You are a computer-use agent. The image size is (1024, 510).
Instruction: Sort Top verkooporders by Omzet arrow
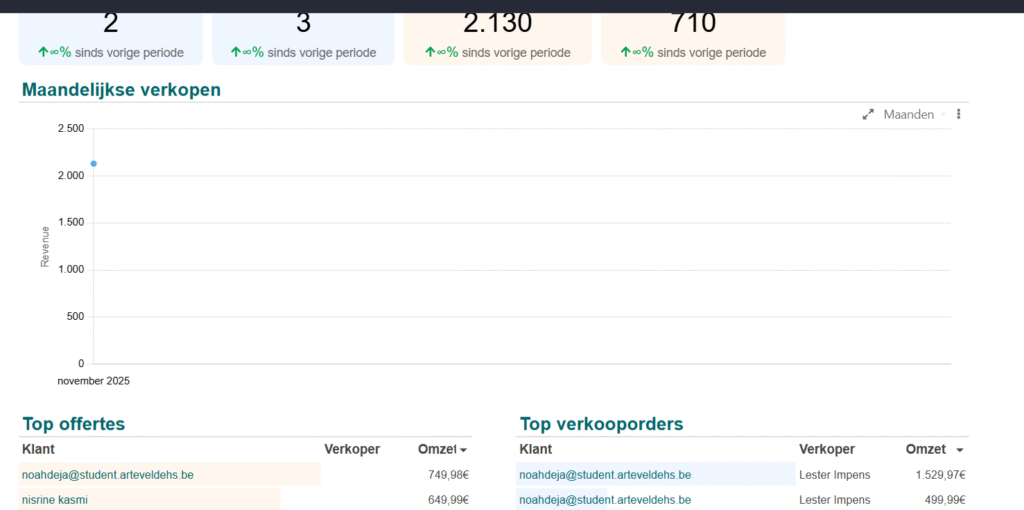(960, 451)
